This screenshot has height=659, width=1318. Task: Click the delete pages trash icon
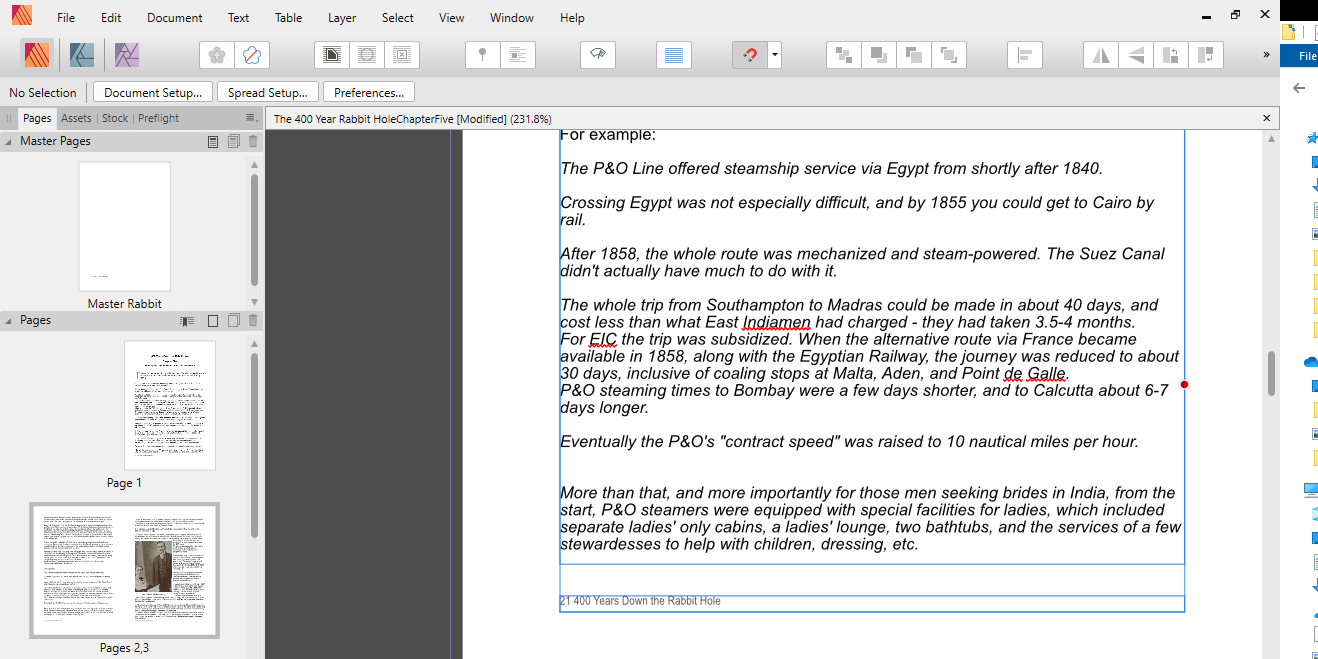[253, 321]
